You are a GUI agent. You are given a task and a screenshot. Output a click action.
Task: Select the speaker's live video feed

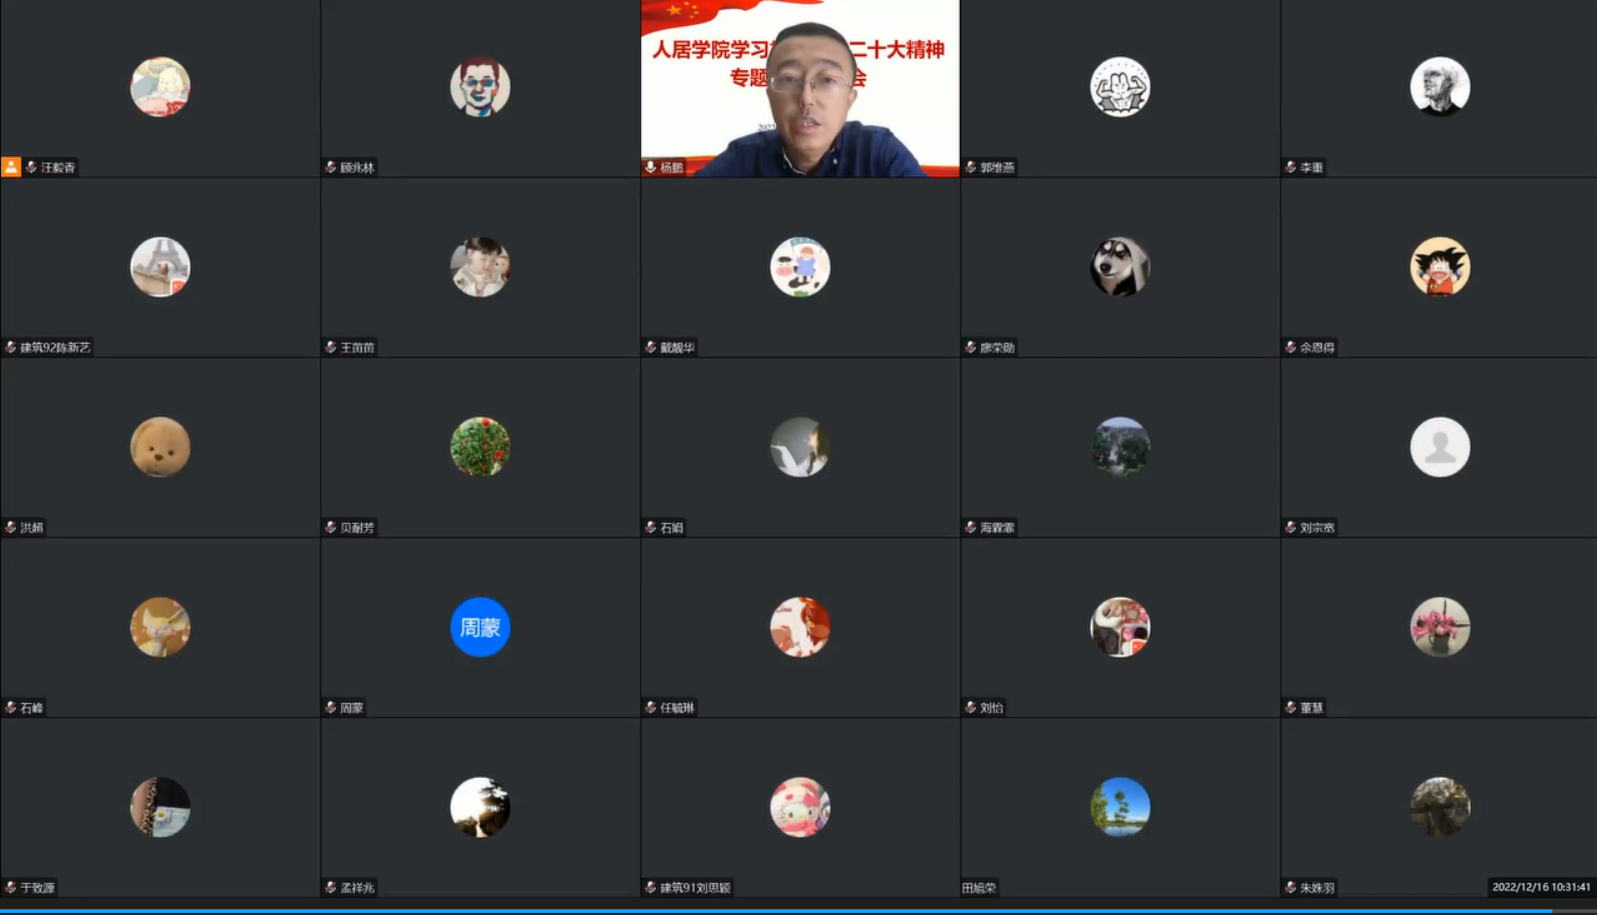click(800, 90)
